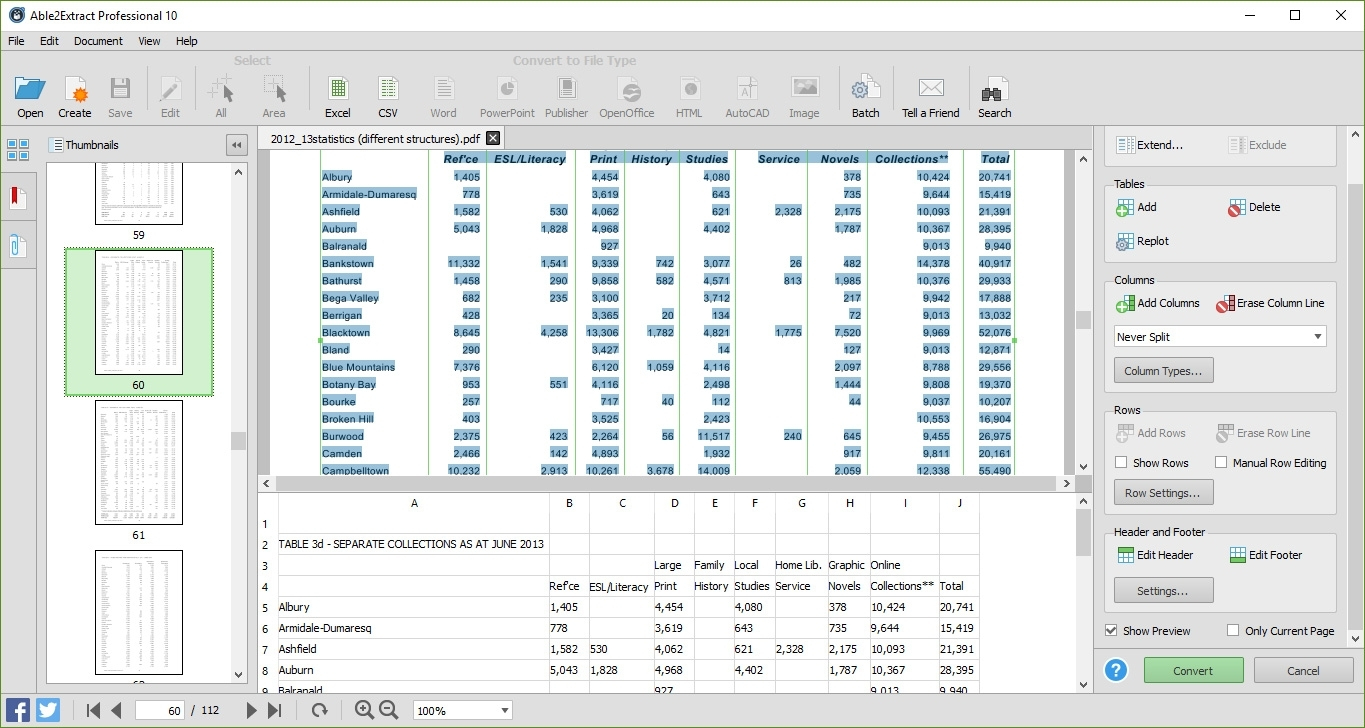The image size is (1365, 728).
Task: Select the Excel conversion icon
Action: tap(337, 95)
